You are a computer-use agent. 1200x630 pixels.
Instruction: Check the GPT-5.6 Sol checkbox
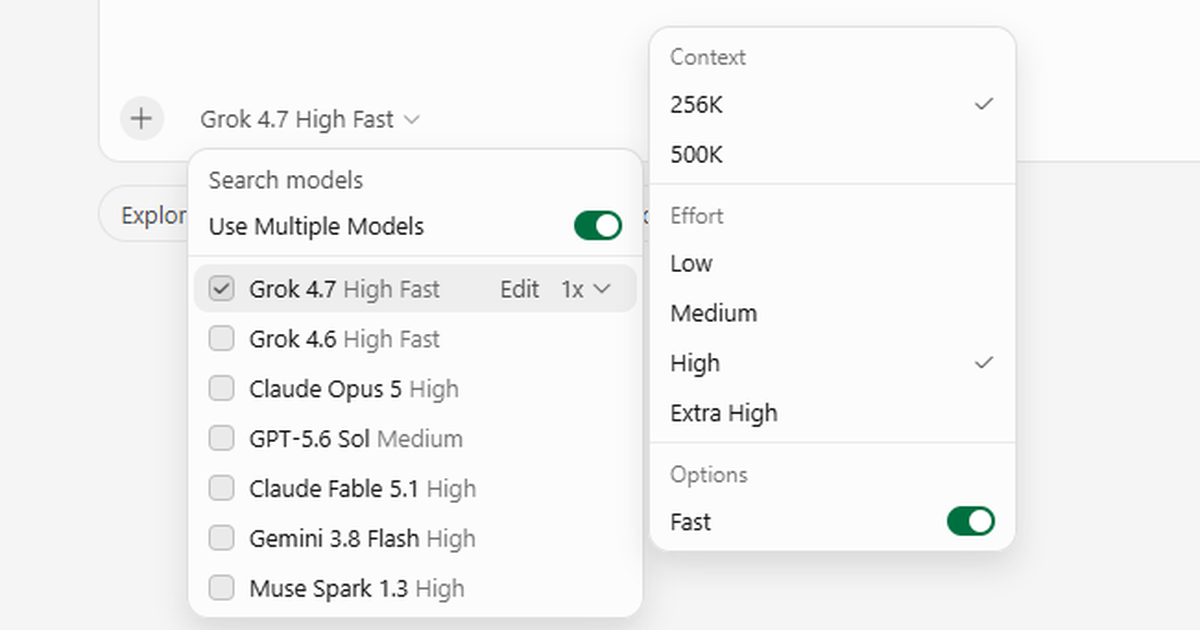click(x=221, y=439)
